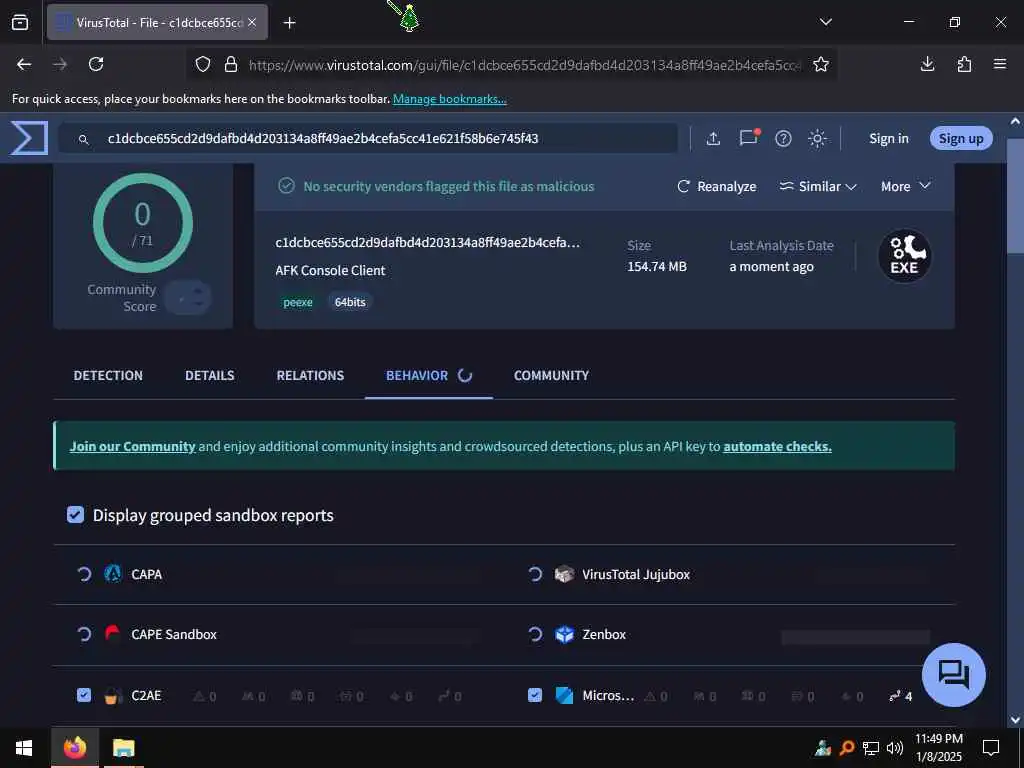The image size is (1024, 768).
Task: Open the chat bubble floating button
Action: pos(953,675)
